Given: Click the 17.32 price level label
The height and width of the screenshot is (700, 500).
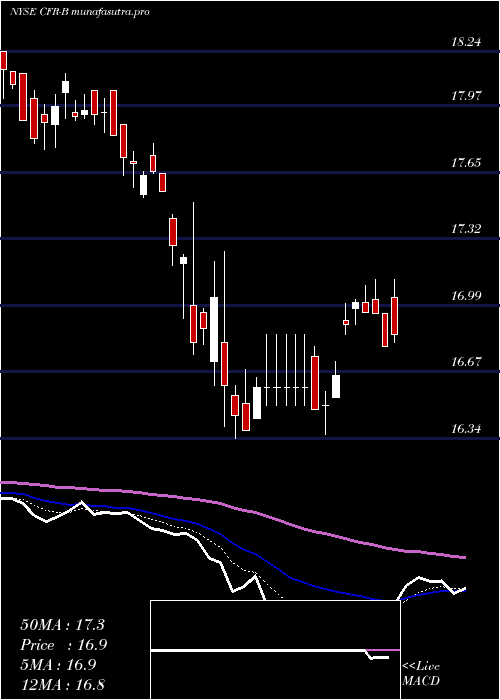Looking at the screenshot, I should 466,229.
